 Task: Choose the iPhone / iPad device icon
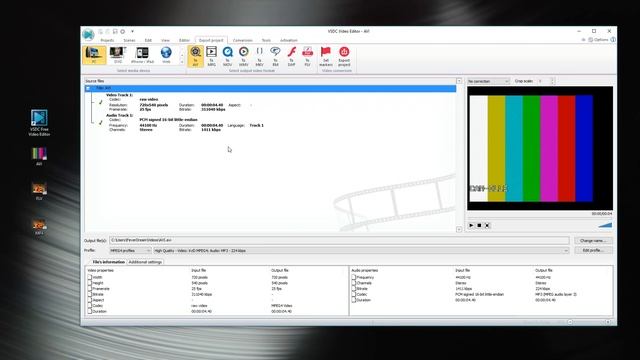pyautogui.click(x=142, y=55)
